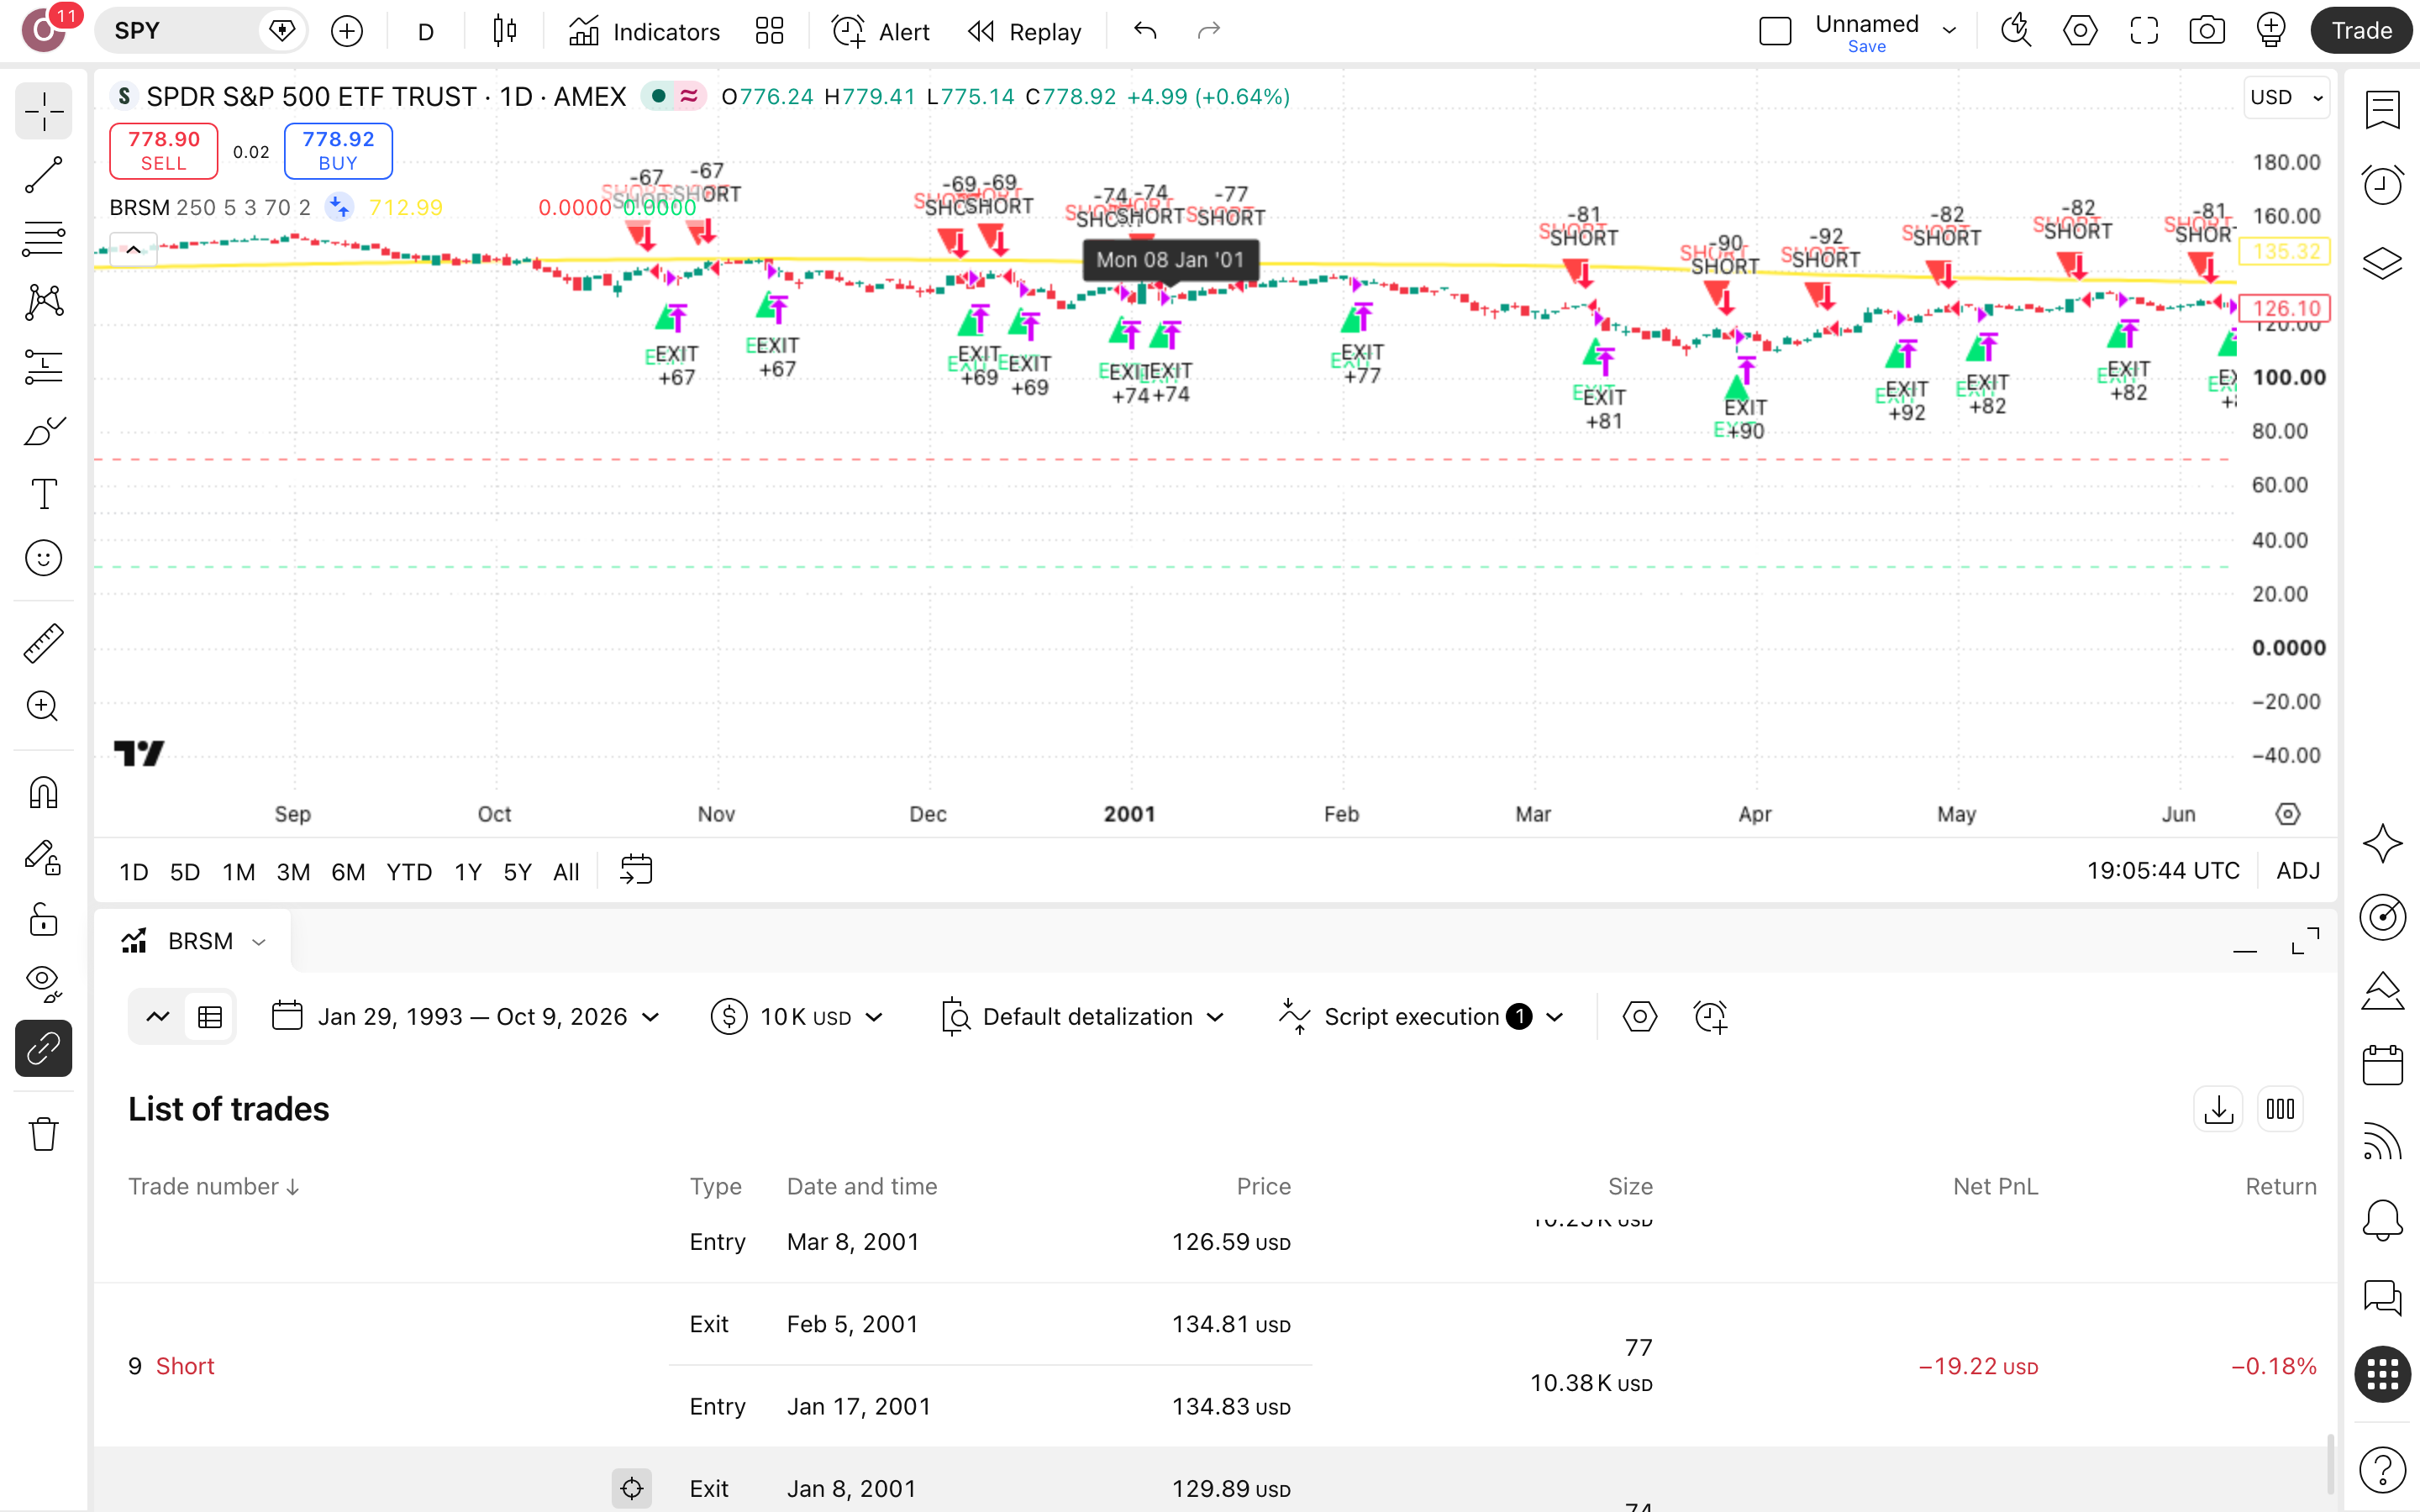Open the forecasting and position tools
The image size is (2420, 1512).
click(x=43, y=367)
